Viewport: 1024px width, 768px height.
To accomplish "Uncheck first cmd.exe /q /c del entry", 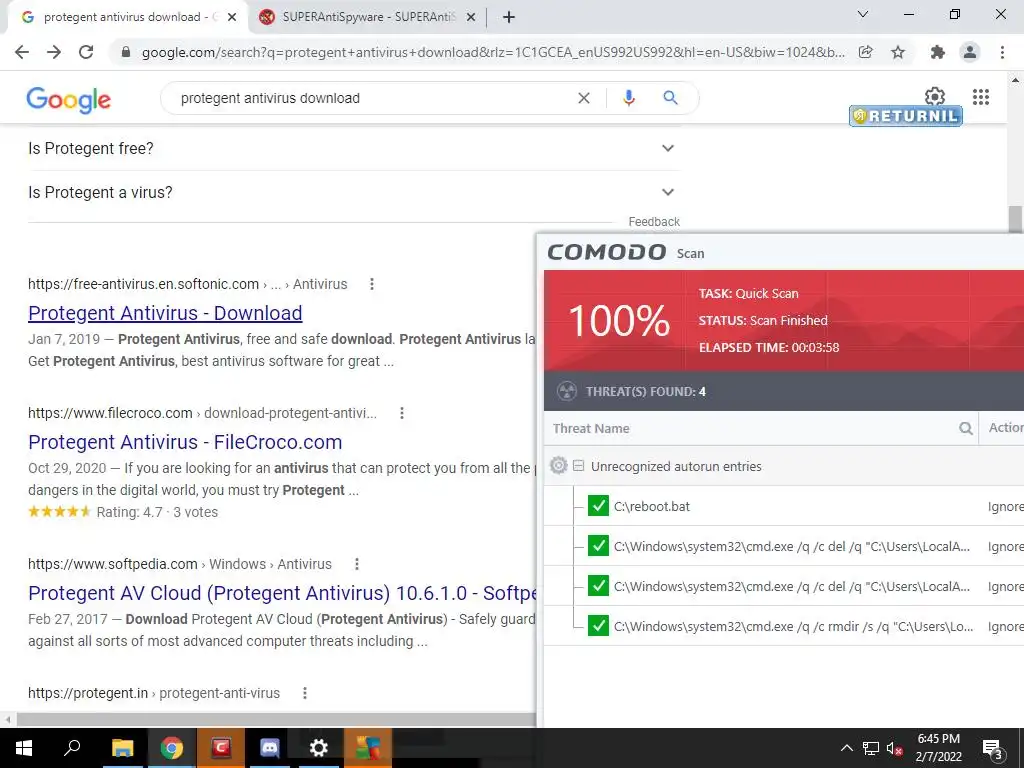I will point(598,545).
